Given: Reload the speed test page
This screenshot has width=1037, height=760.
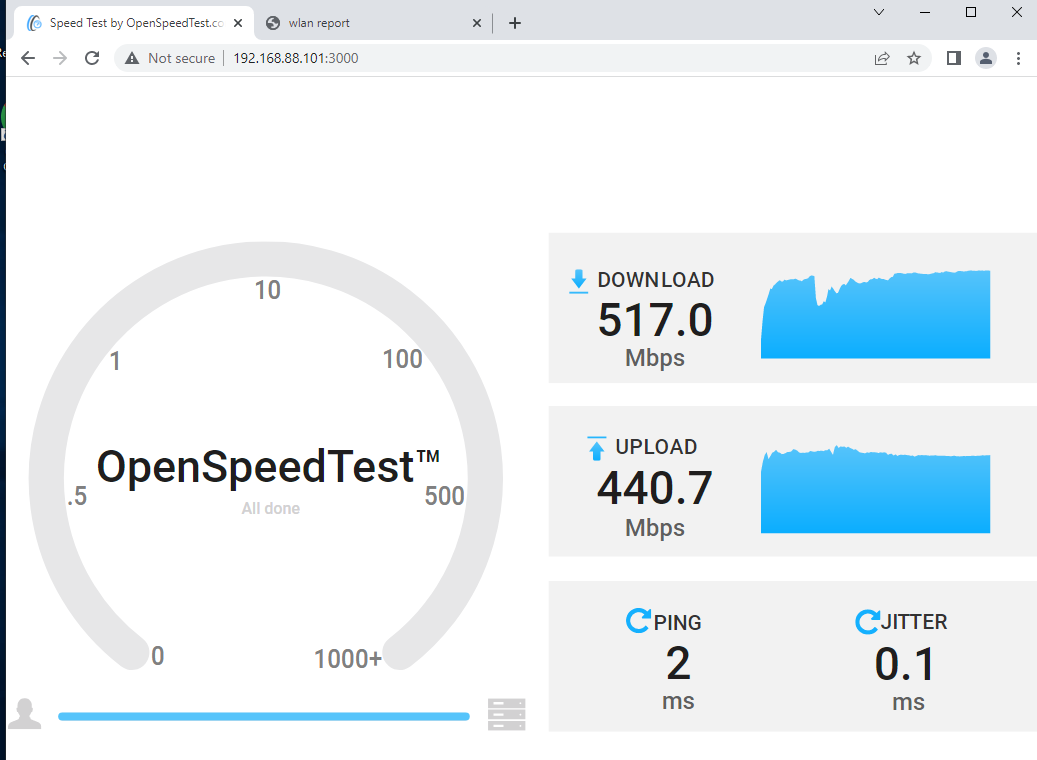Looking at the screenshot, I should point(92,58).
